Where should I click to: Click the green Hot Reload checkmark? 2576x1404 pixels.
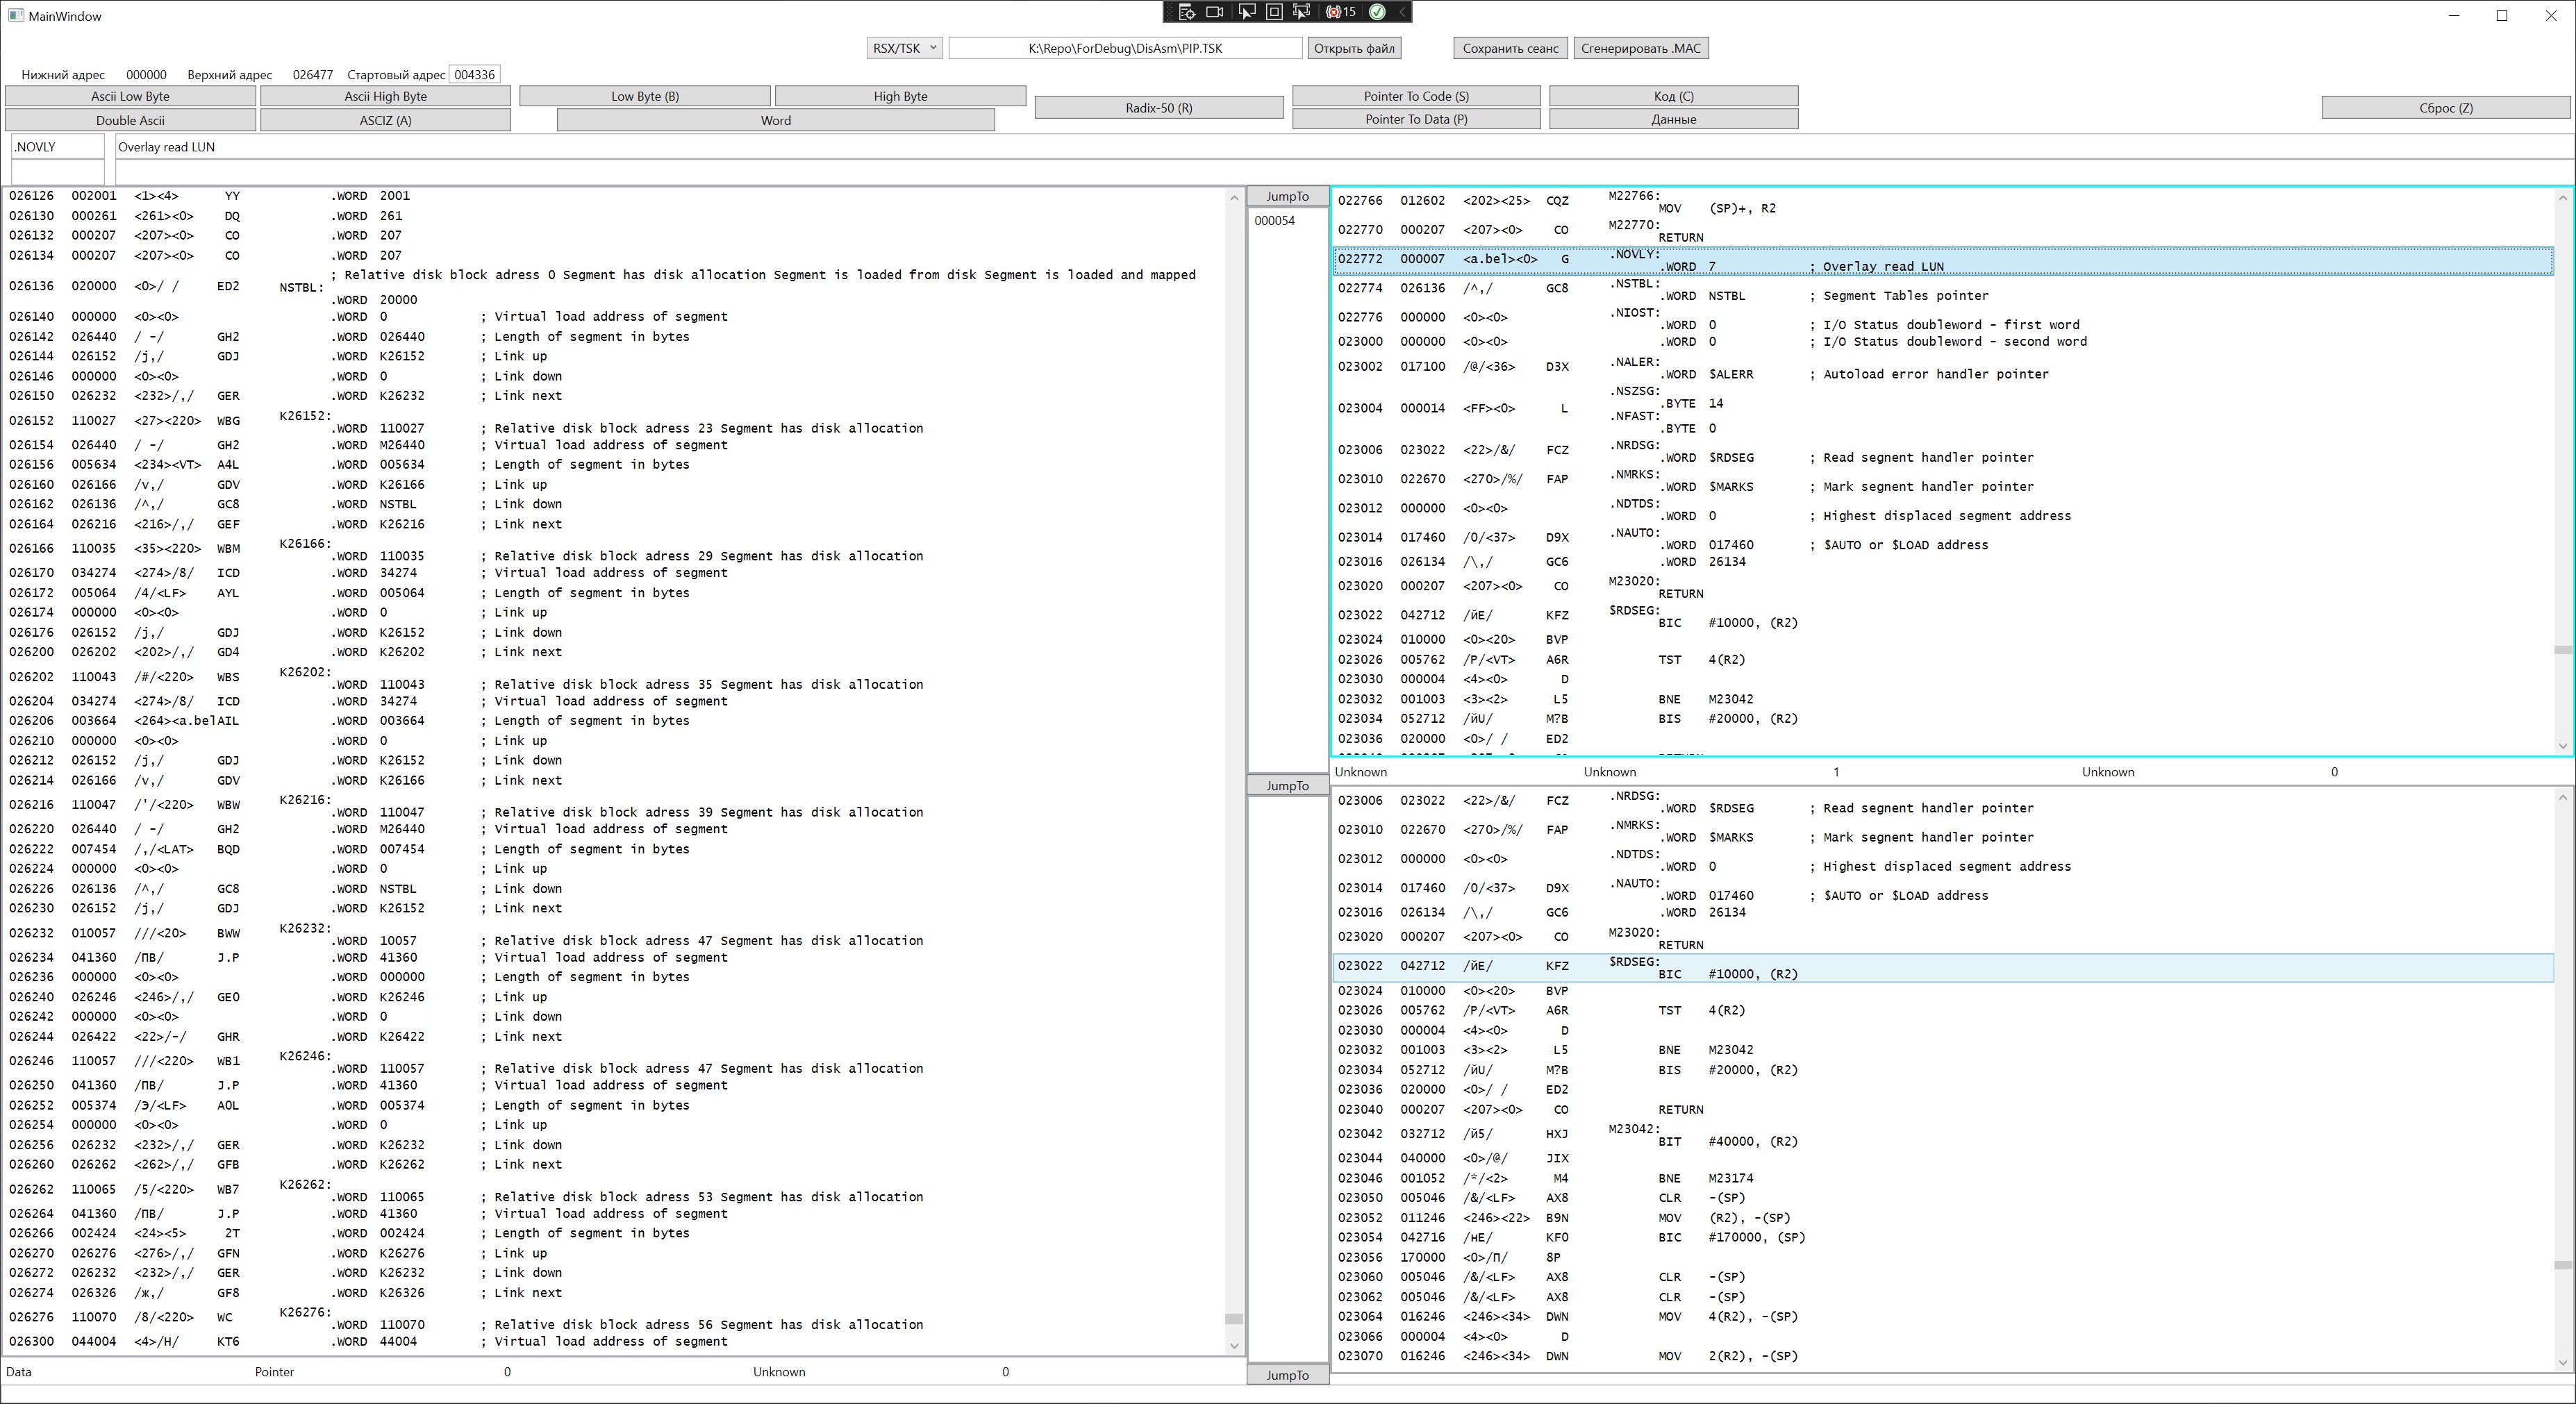click(x=1377, y=12)
